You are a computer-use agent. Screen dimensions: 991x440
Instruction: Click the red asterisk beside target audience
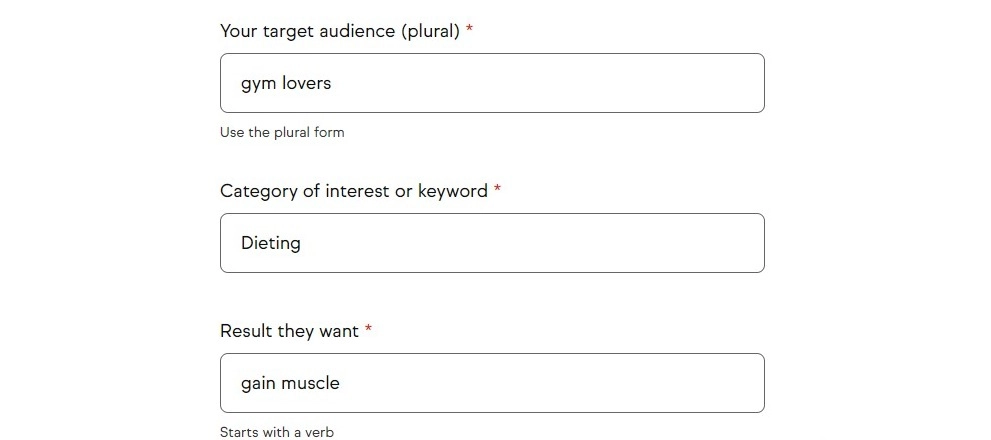[x=469, y=30]
